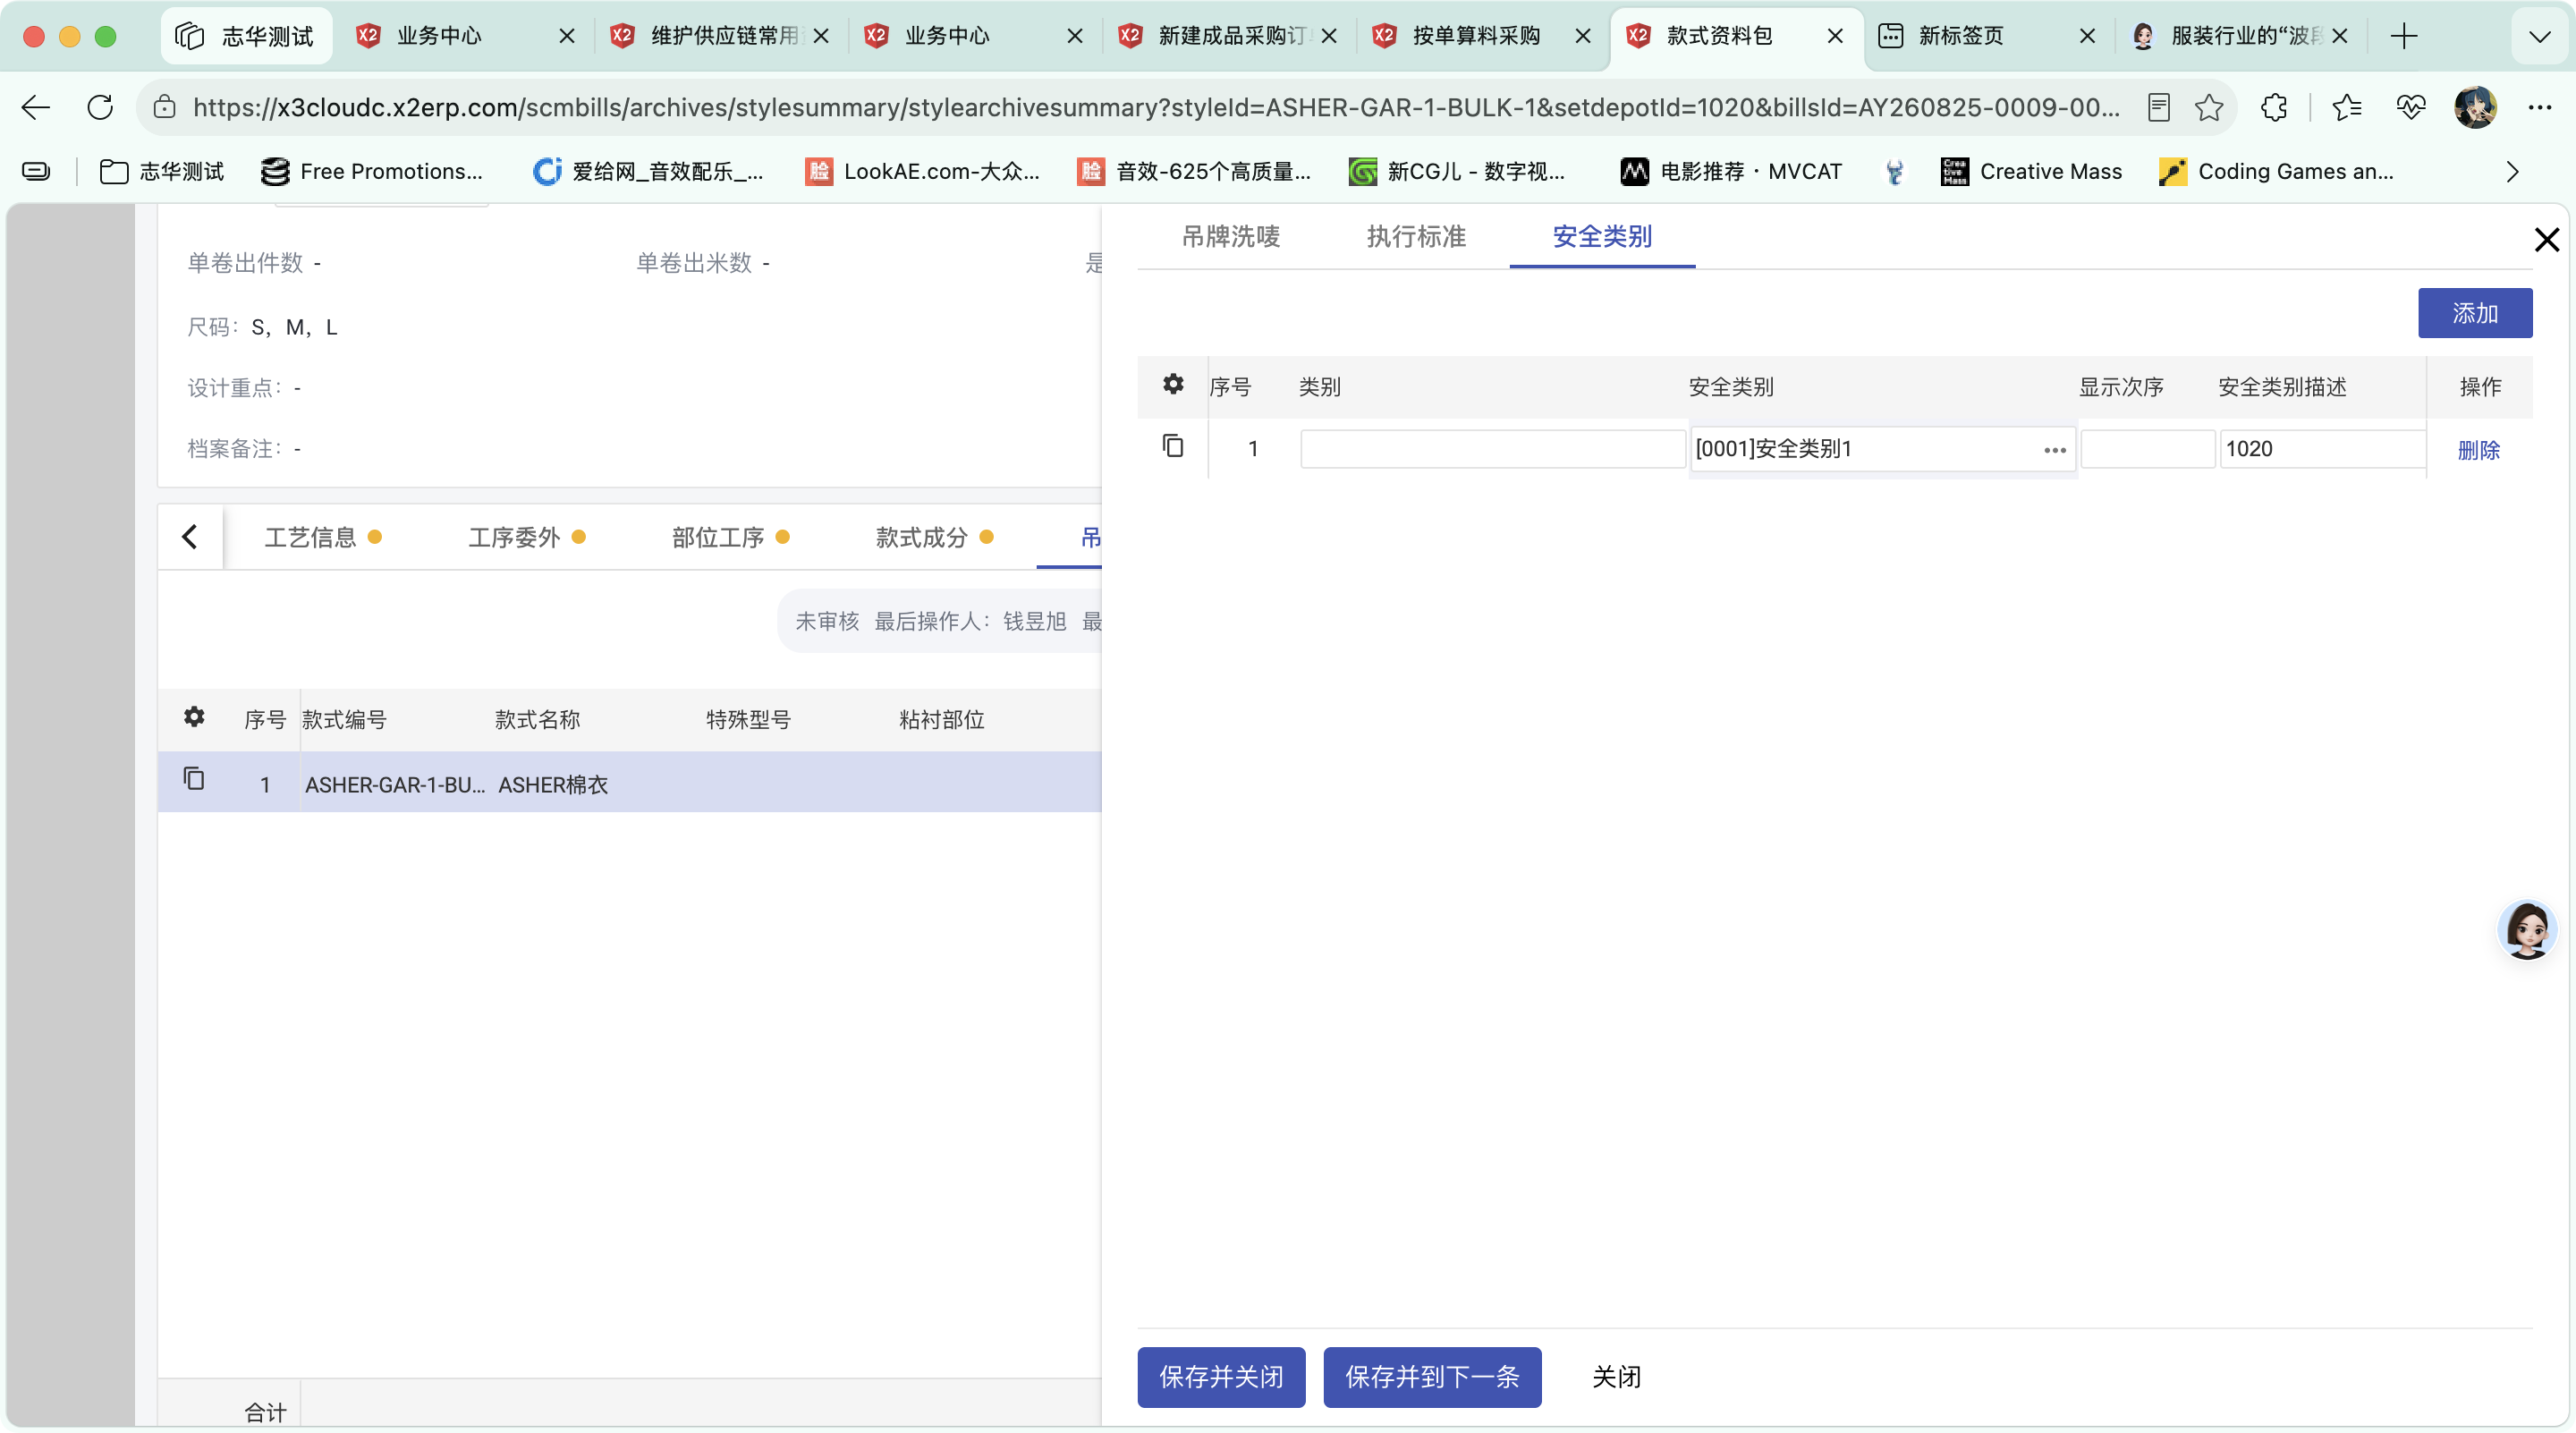Click 保存并关闭 button
Image resolution: width=2576 pixels, height=1433 pixels.
1221,1377
